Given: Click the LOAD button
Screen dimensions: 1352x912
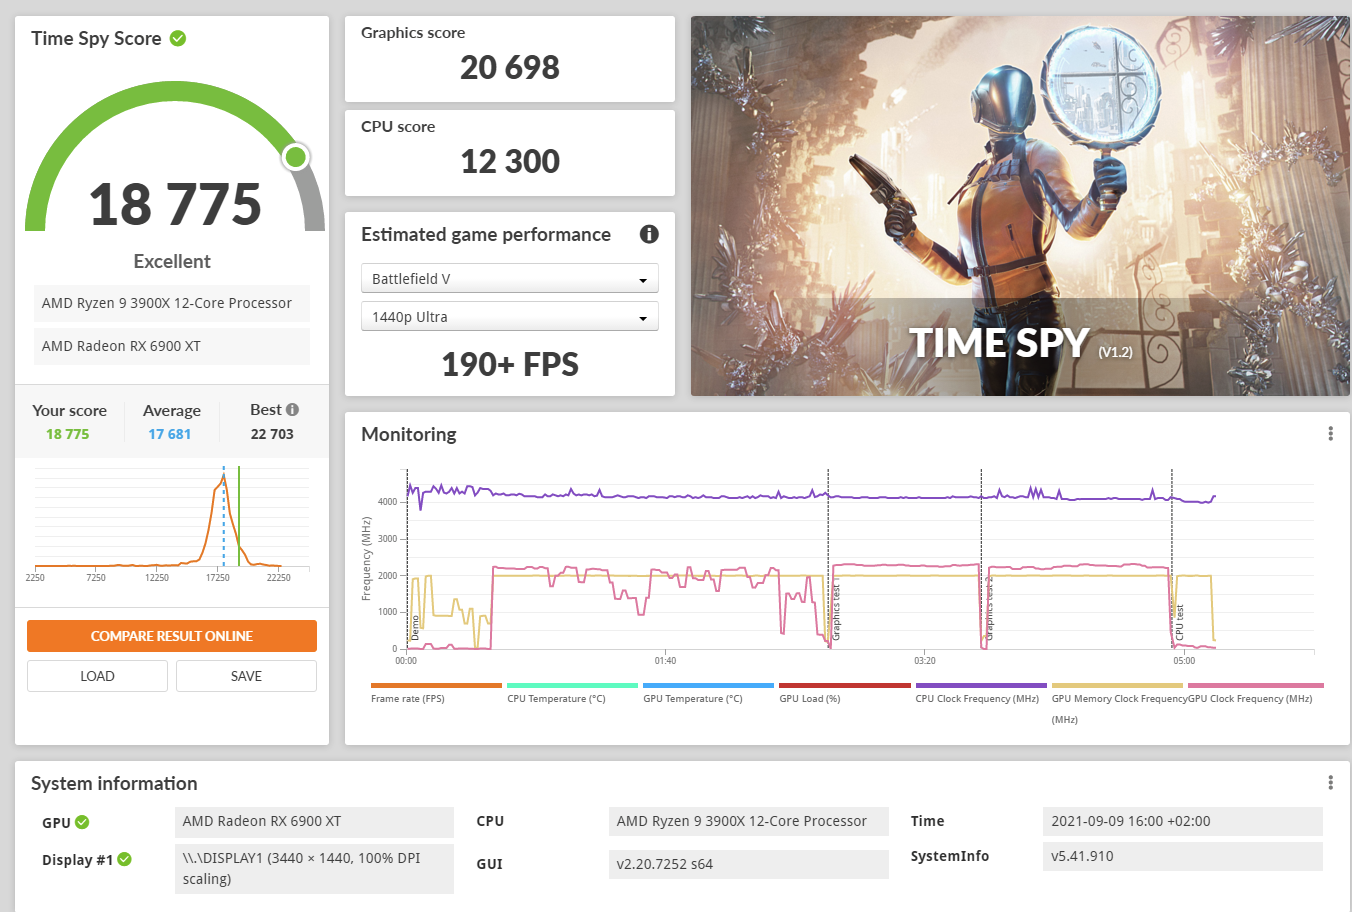Looking at the screenshot, I should pyautogui.click(x=97, y=676).
